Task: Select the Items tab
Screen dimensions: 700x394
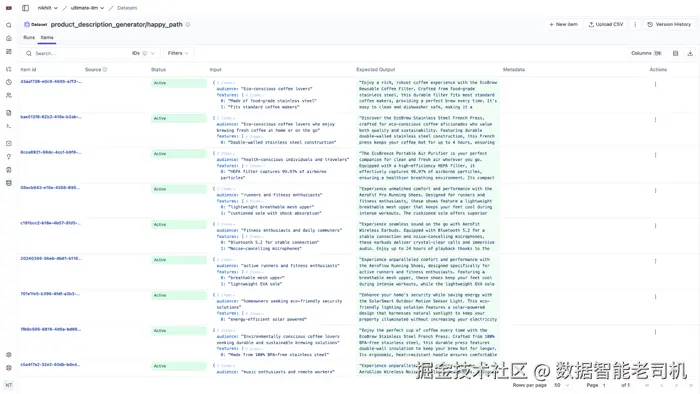Action: click(x=47, y=37)
